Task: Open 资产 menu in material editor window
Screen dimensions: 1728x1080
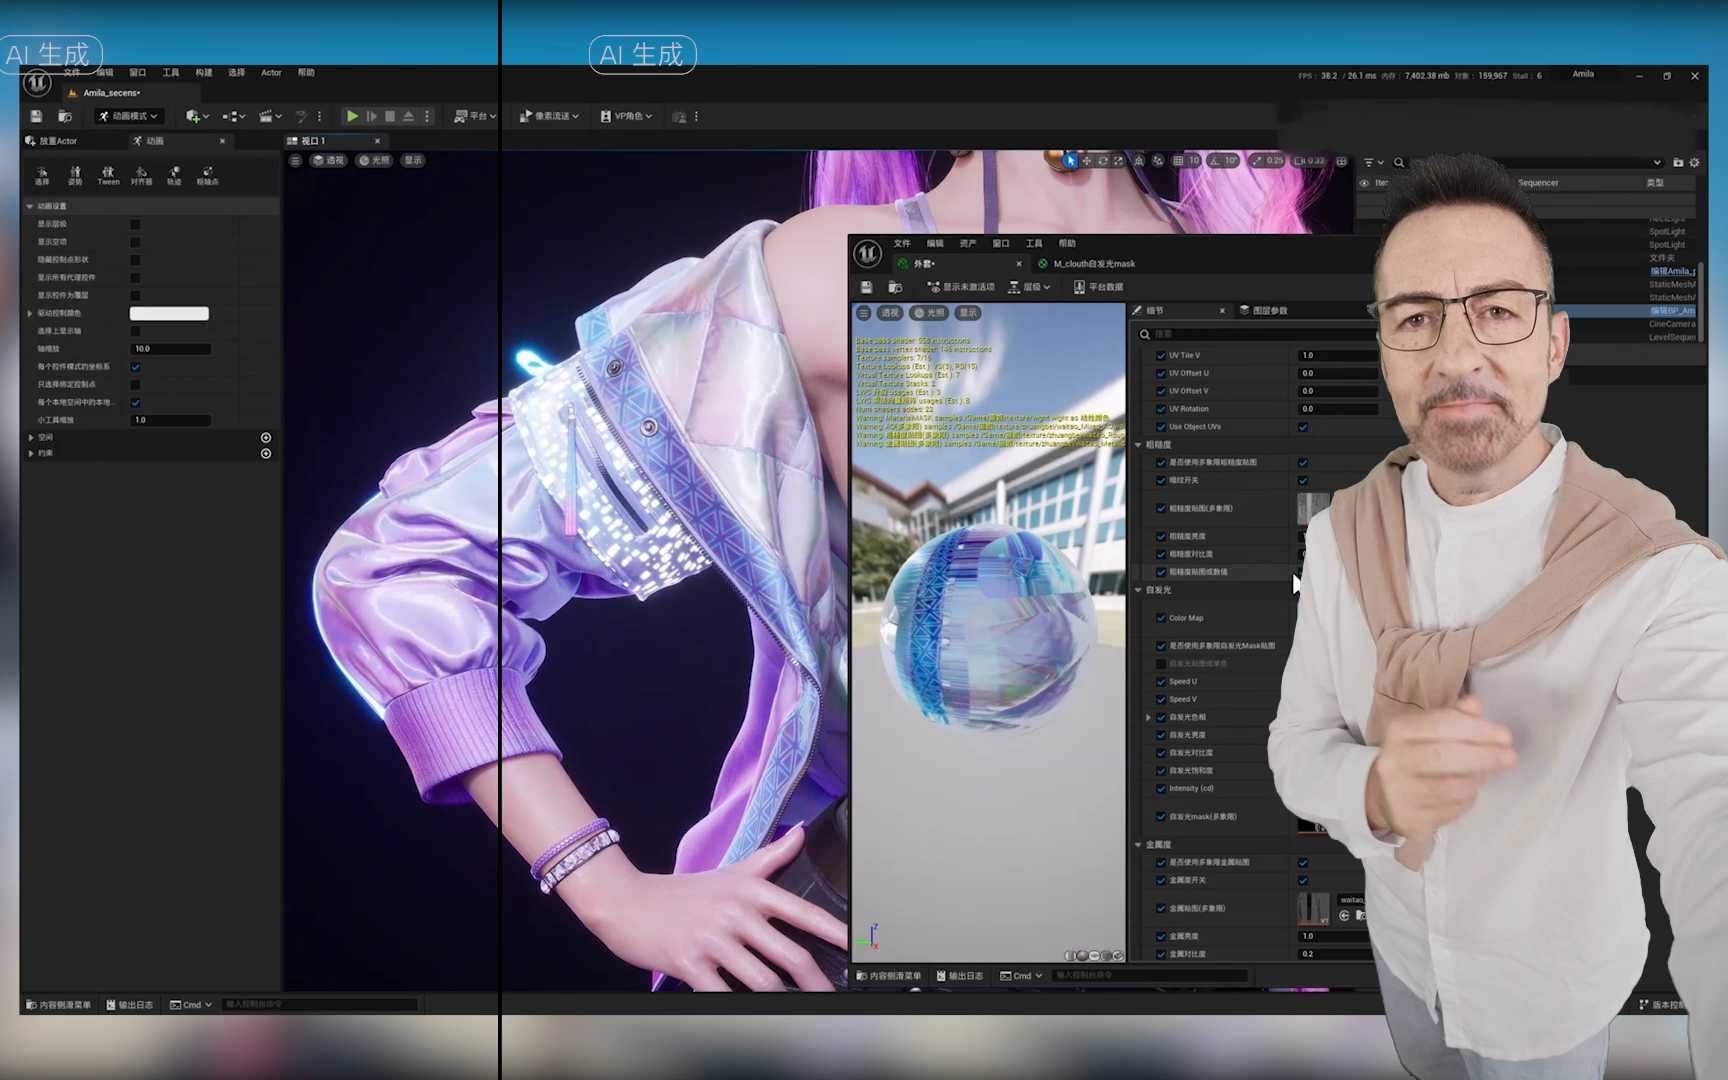Action: 968,243
